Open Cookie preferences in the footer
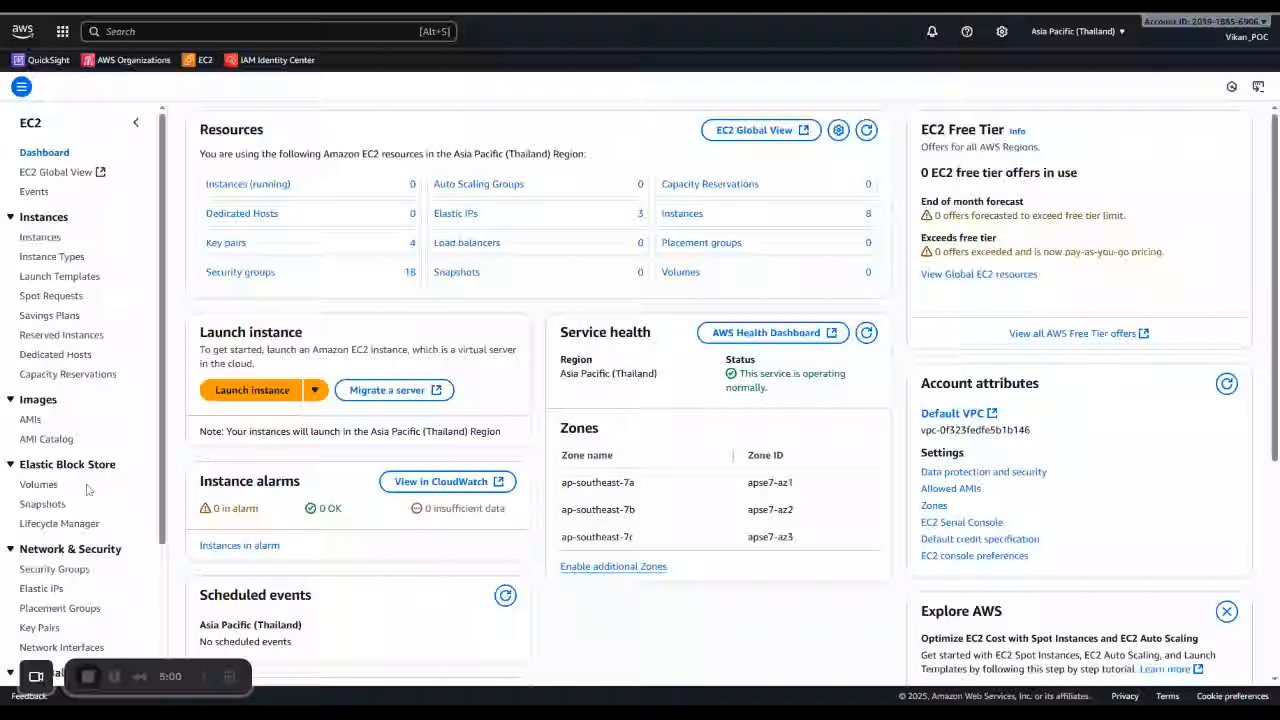 coord(1232,696)
